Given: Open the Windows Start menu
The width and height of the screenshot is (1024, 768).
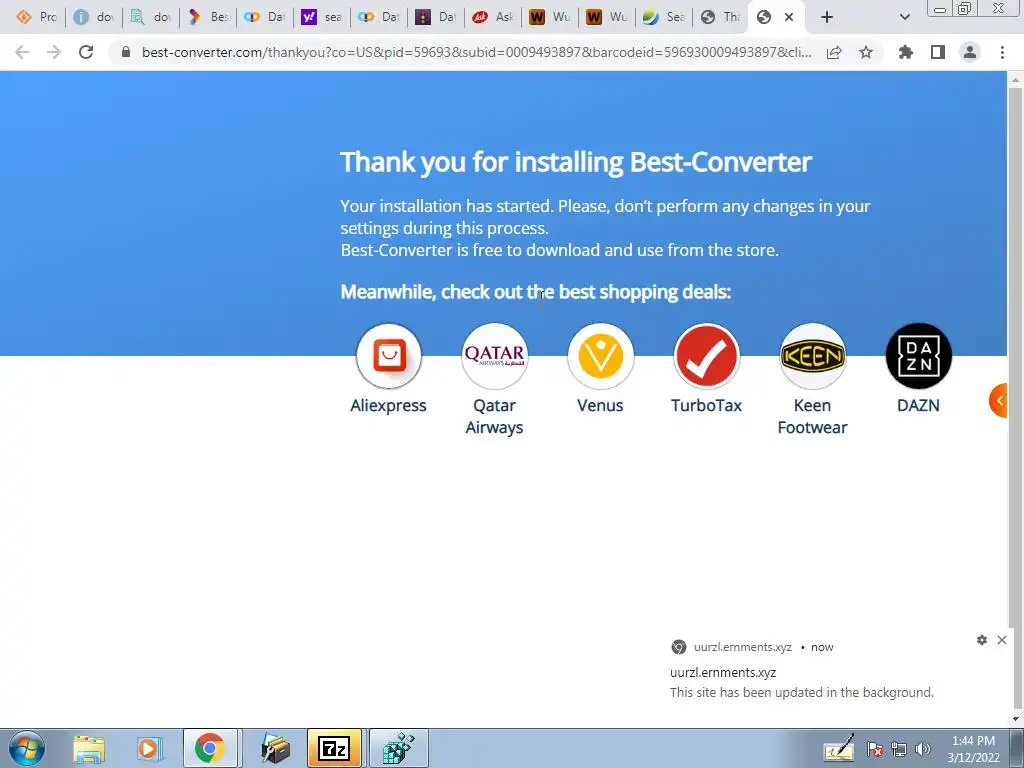Looking at the screenshot, I should [x=27, y=748].
